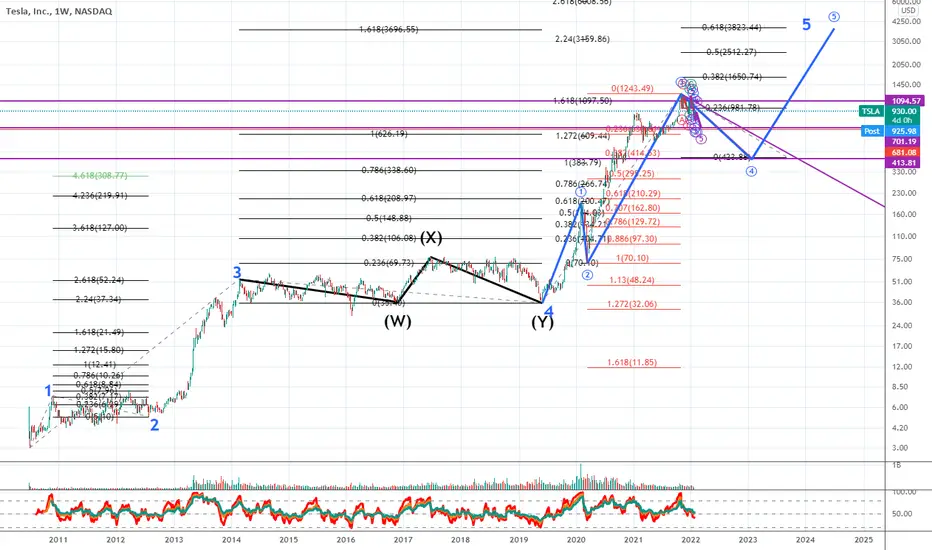Click the USD currency label on price axis
932x550 pixels.
point(908,11)
